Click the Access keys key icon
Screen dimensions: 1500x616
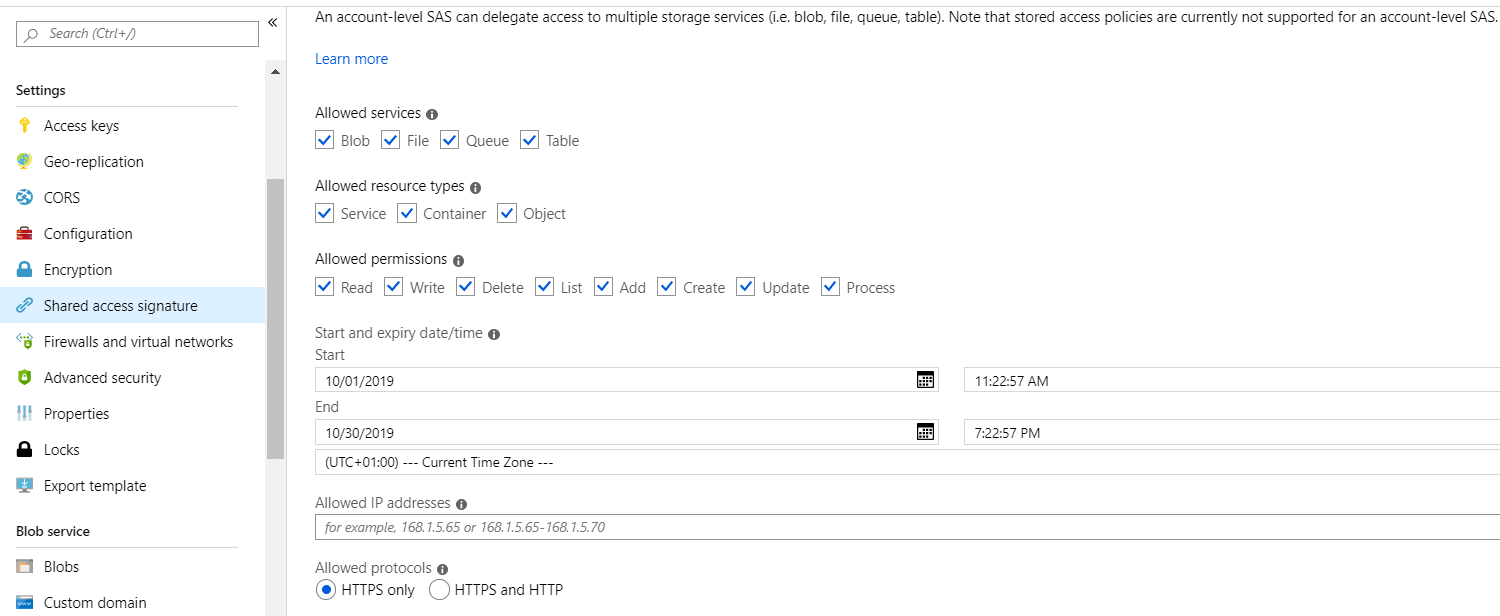coord(25,126)
